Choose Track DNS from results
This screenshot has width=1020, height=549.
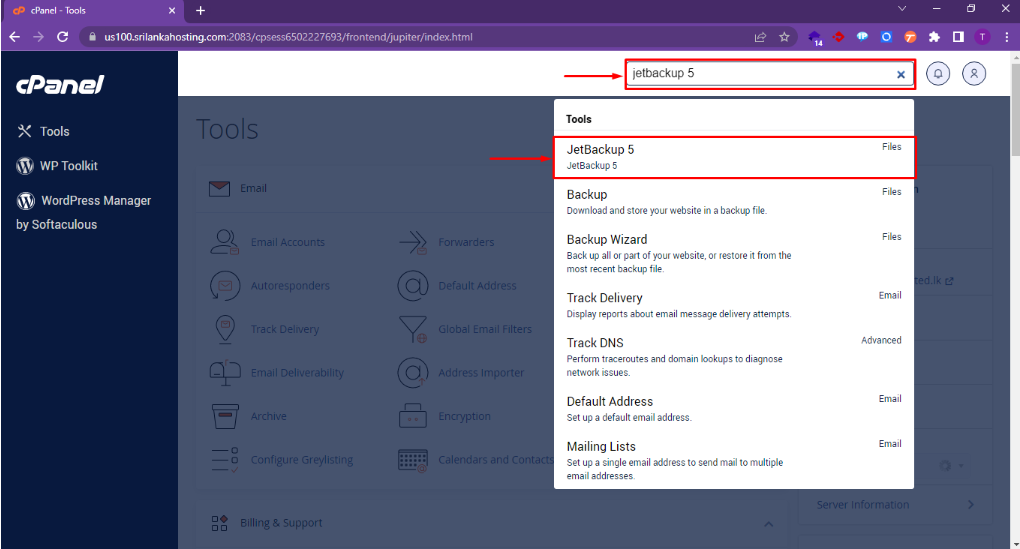[595, 343]
